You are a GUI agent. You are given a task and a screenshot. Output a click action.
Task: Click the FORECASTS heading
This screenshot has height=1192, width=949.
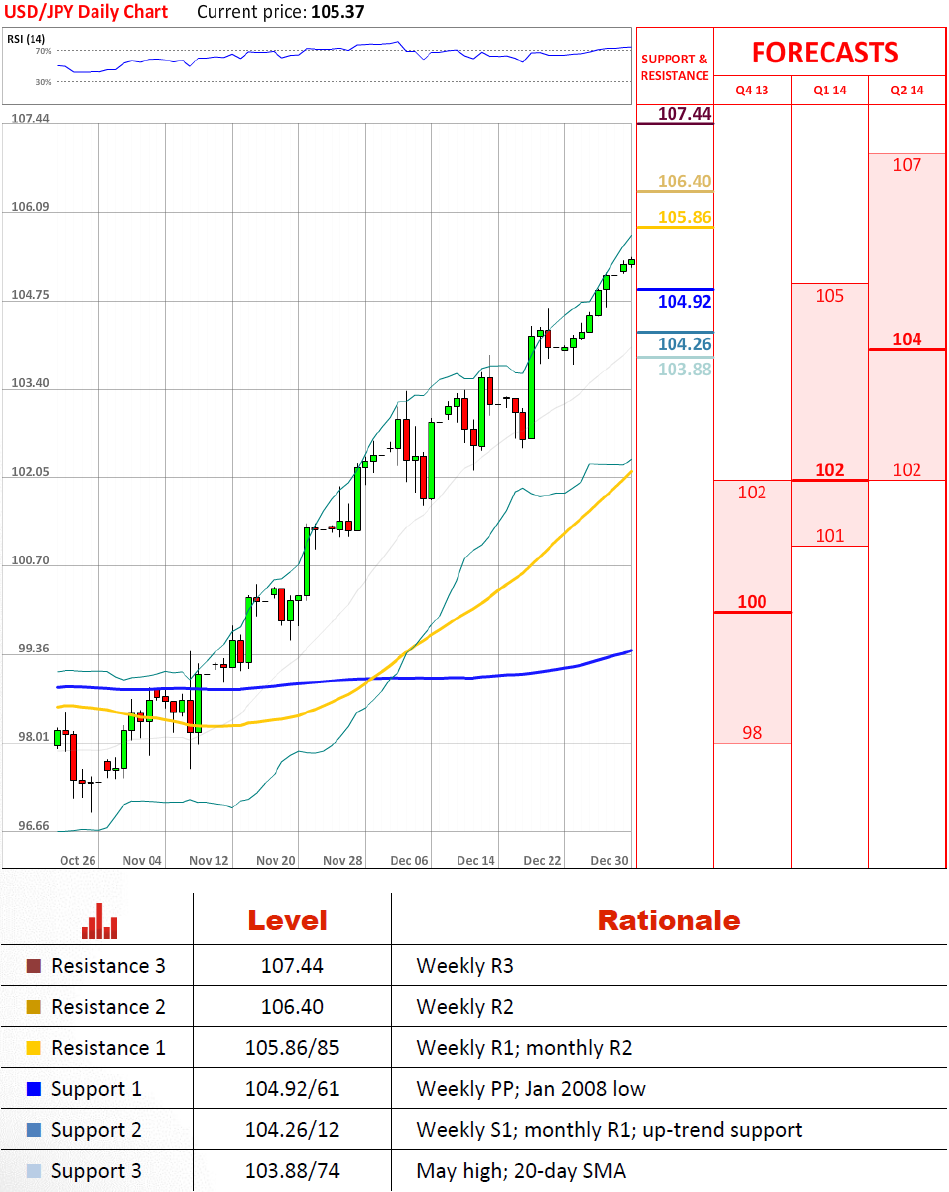(825, 52)
